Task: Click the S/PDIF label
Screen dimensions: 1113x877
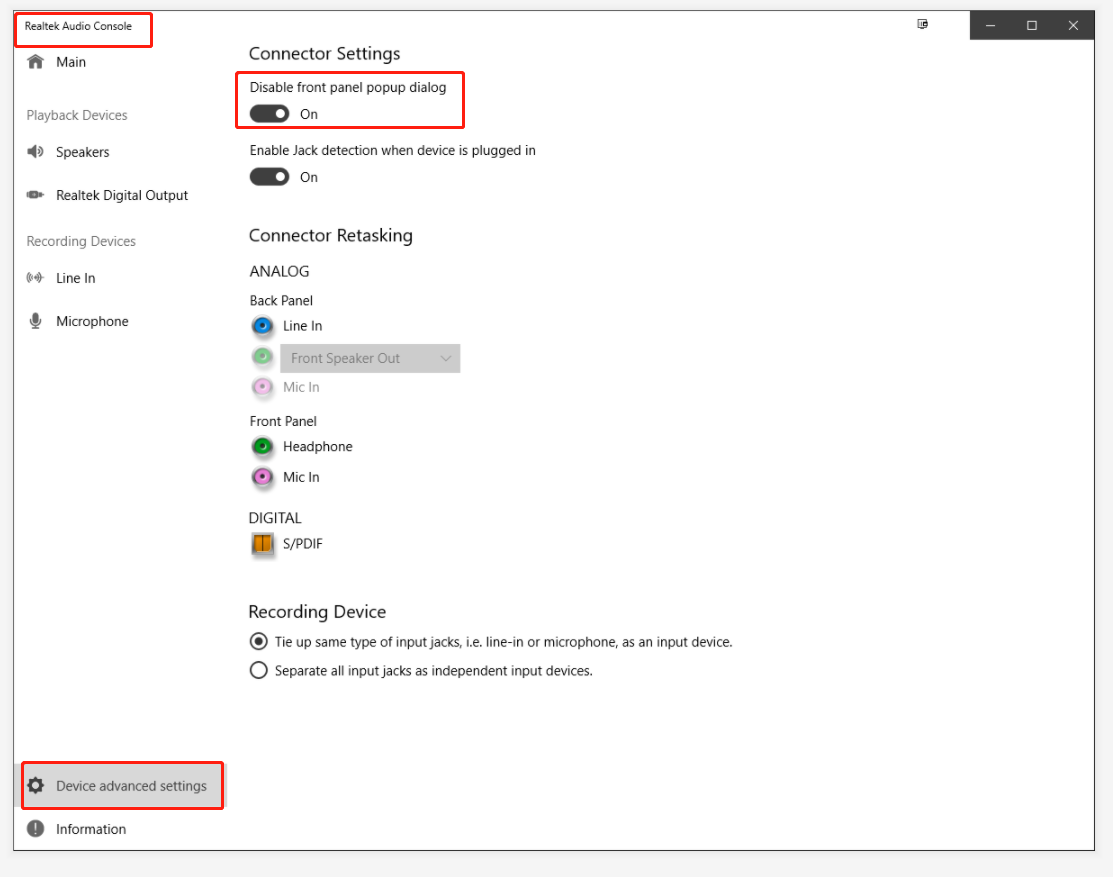Action: point(303,544)
